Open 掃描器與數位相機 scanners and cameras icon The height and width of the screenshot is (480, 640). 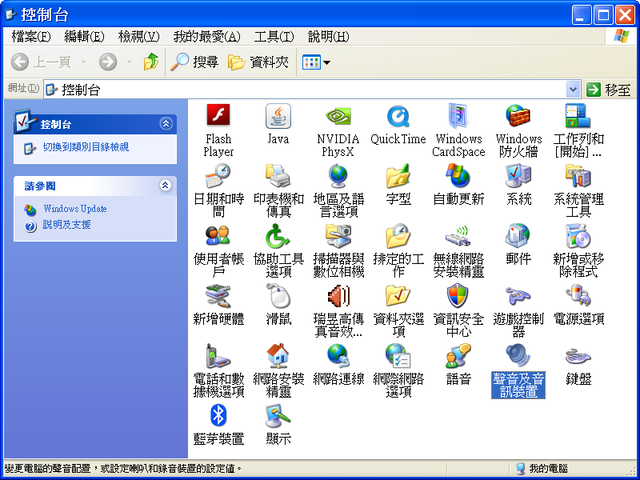[x=338, y=236]
